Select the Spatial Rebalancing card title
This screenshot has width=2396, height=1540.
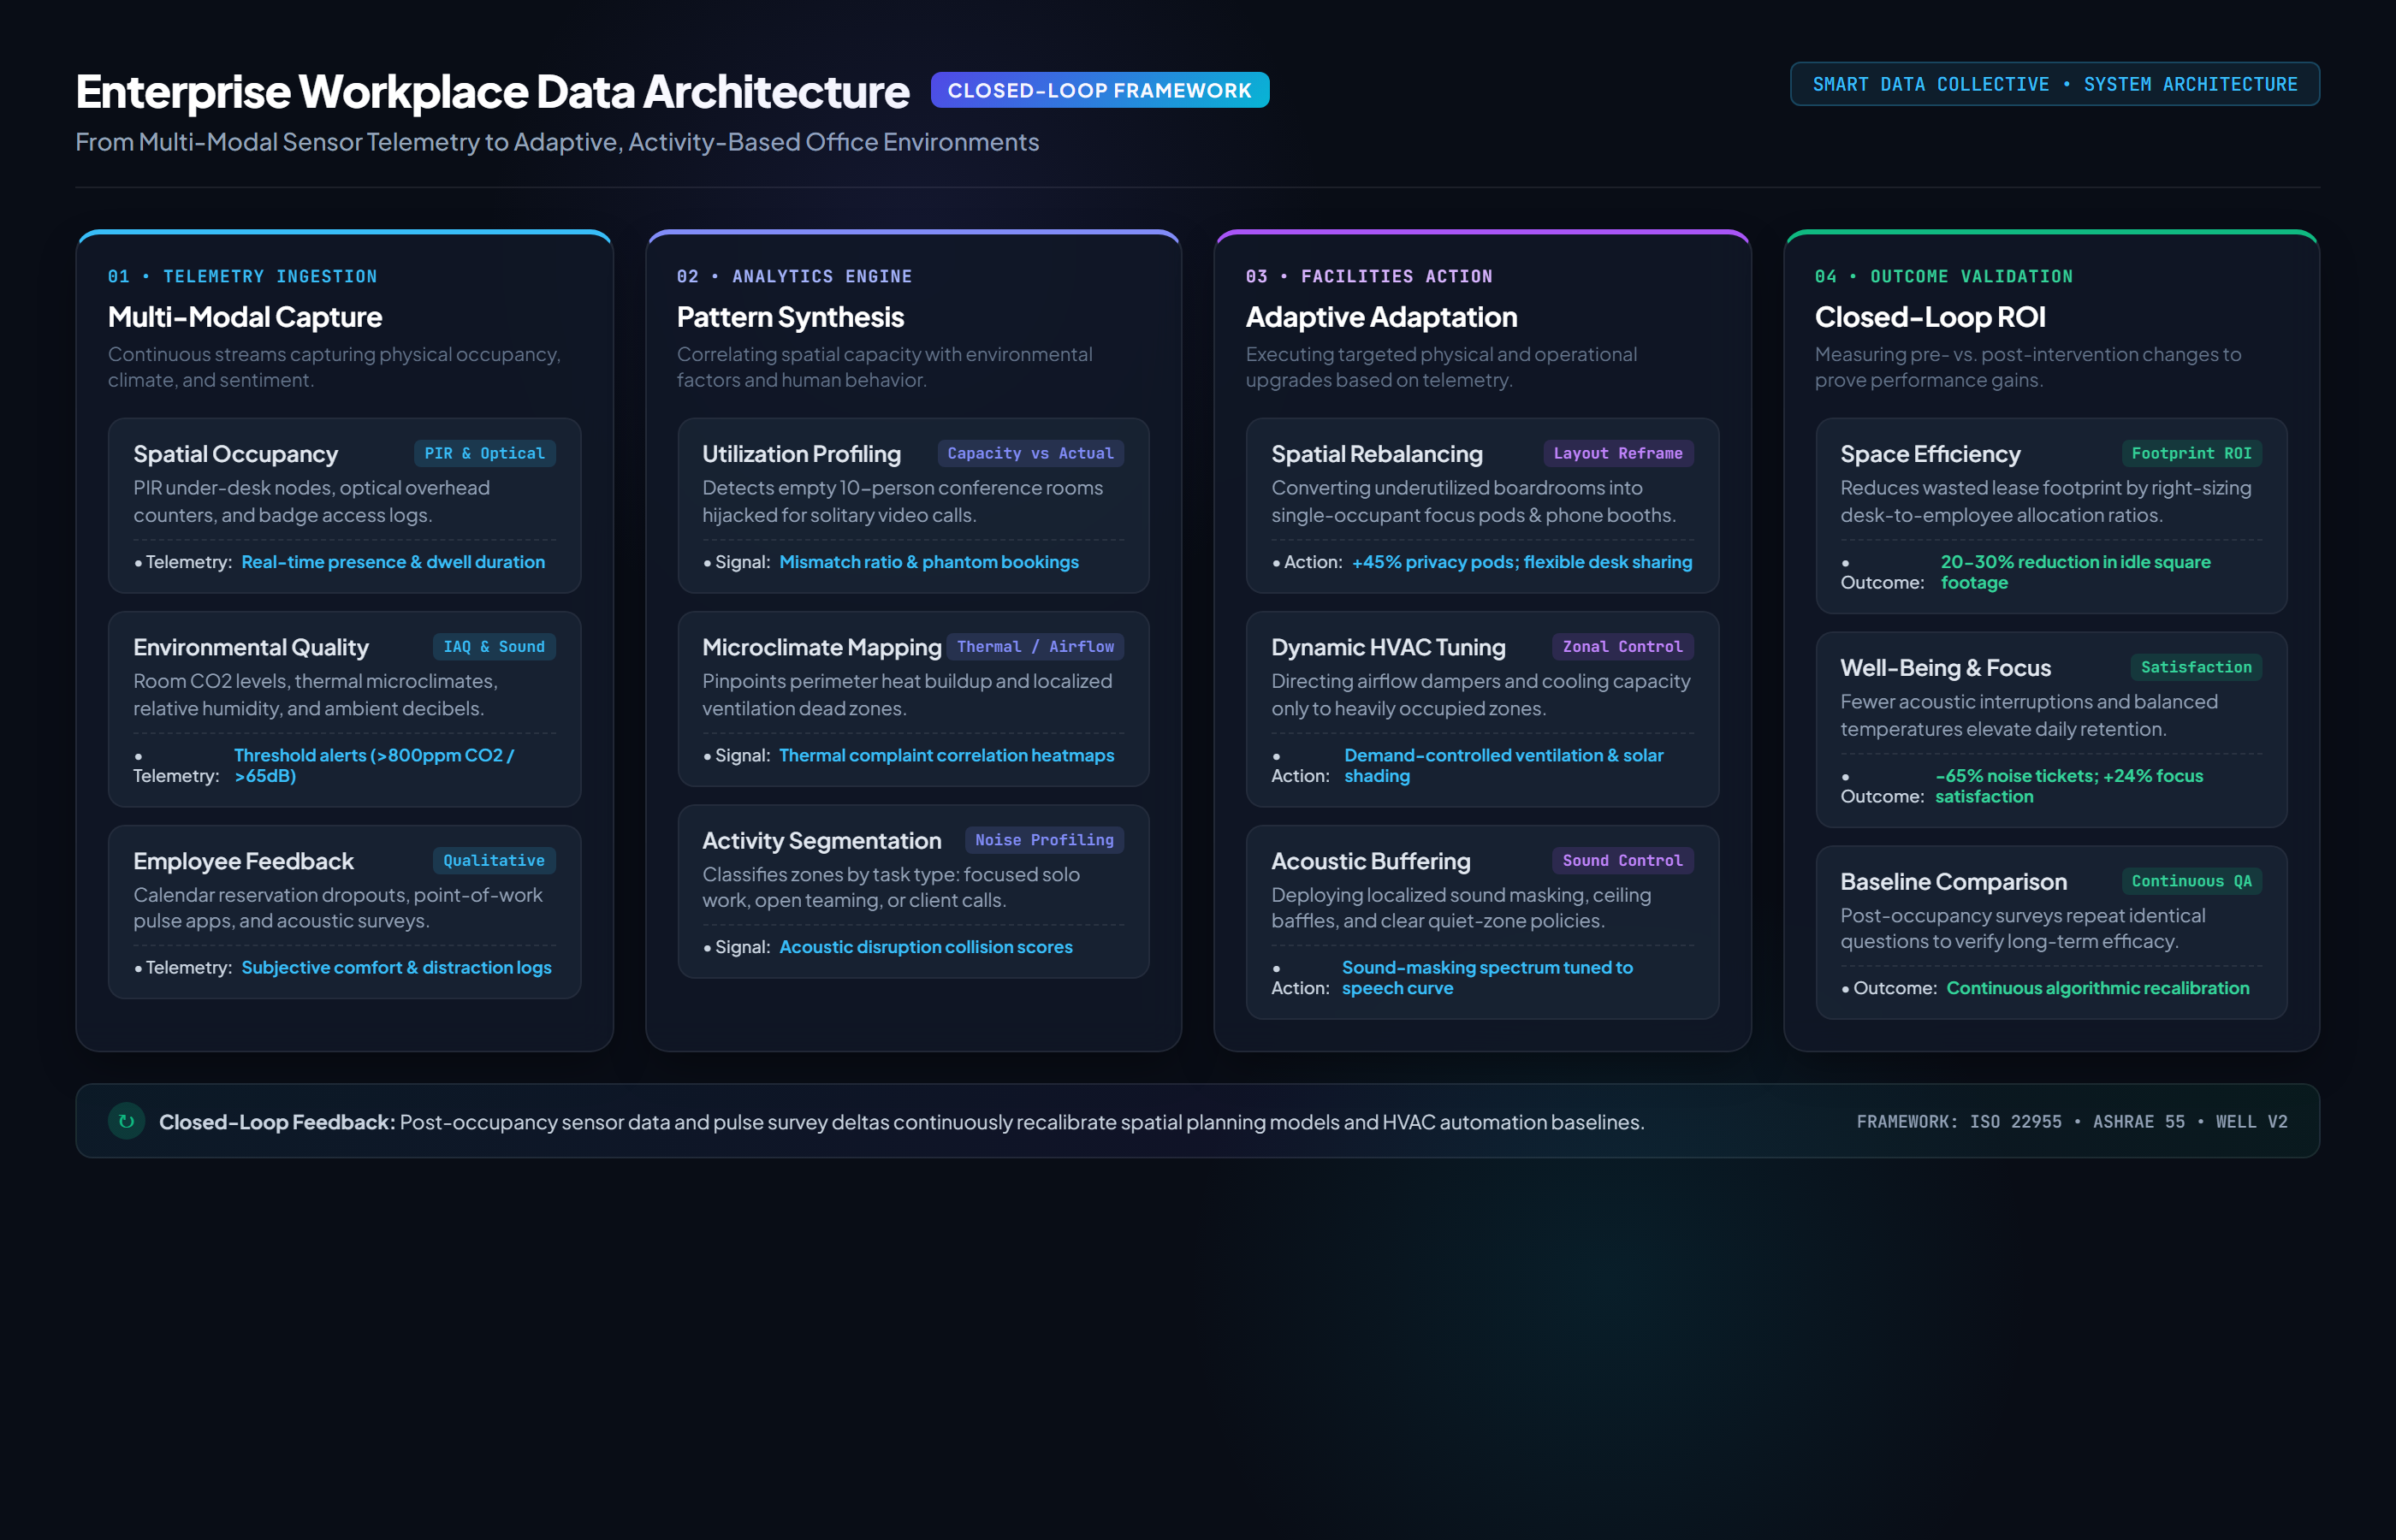click(x=1376, y=454)
